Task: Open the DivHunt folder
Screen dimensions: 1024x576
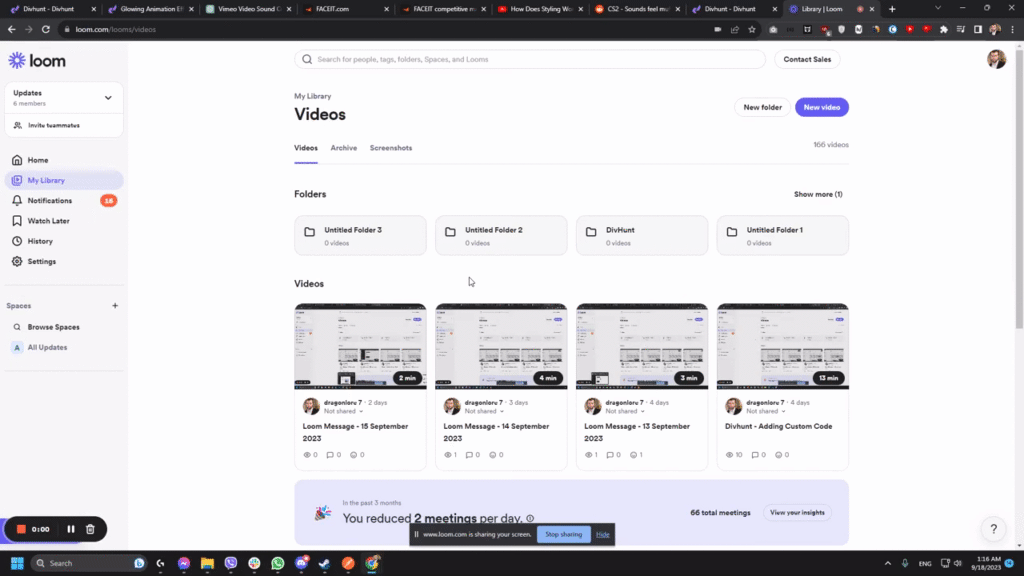Action: click(x=642, y=236)
